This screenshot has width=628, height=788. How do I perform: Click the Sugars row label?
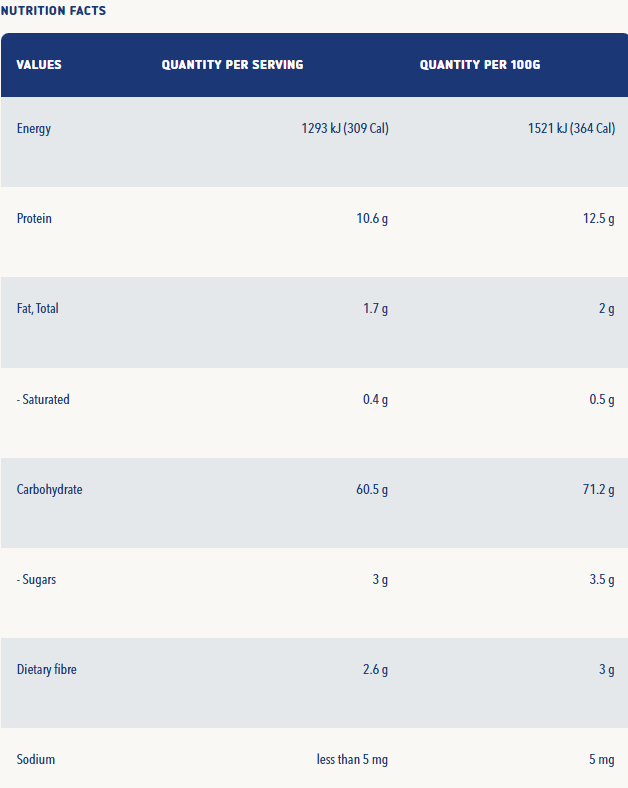pyautogui.click(x=36, y=580)
